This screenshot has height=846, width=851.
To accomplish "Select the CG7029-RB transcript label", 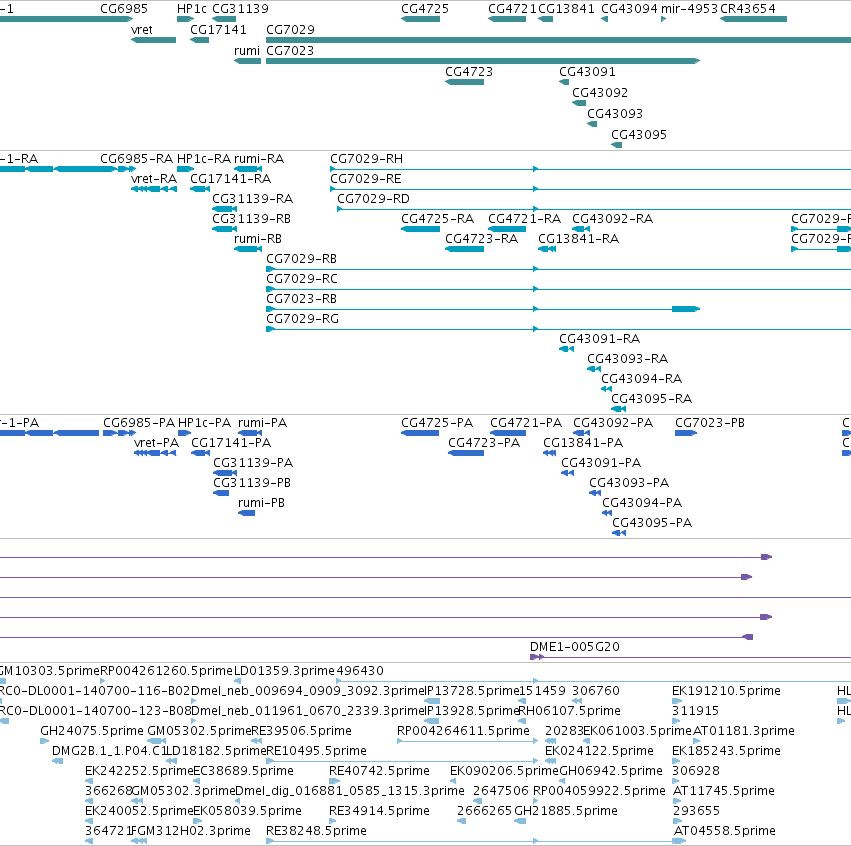I will point(301,259).
